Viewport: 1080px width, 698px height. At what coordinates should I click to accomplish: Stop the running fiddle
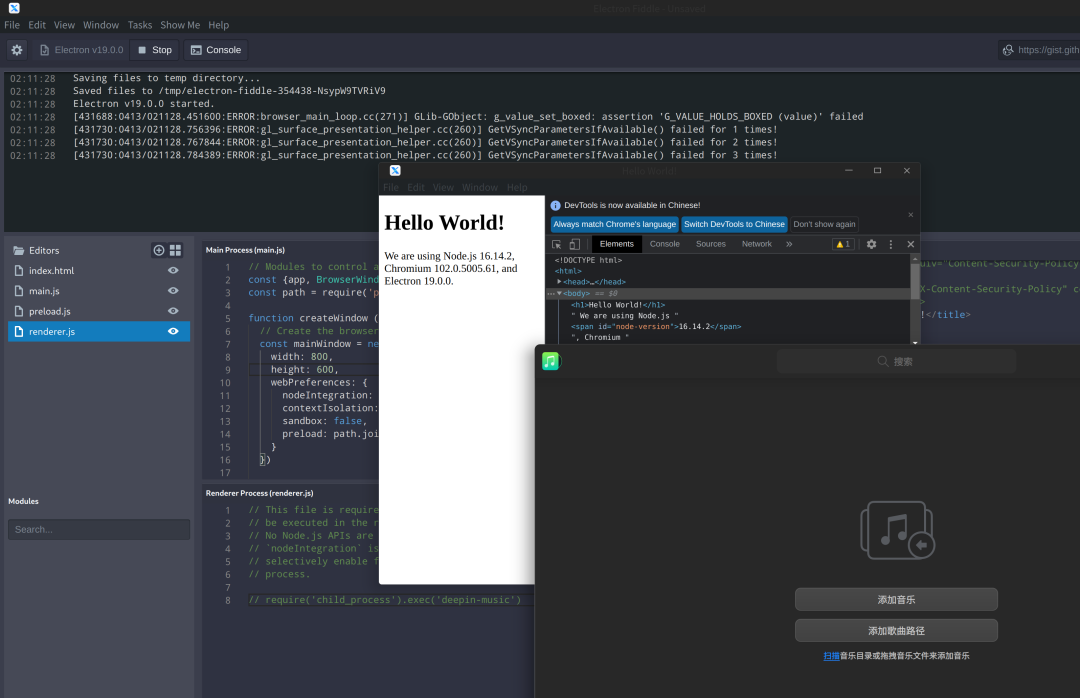155,50
